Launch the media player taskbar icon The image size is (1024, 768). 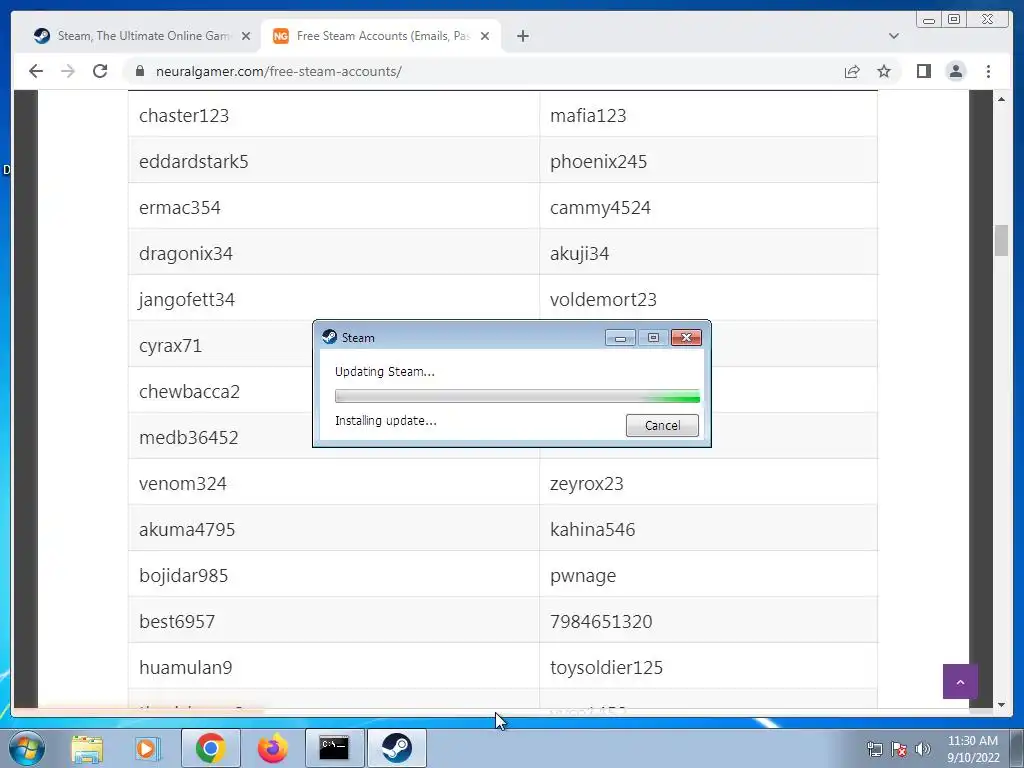click(x=148, y=748)
